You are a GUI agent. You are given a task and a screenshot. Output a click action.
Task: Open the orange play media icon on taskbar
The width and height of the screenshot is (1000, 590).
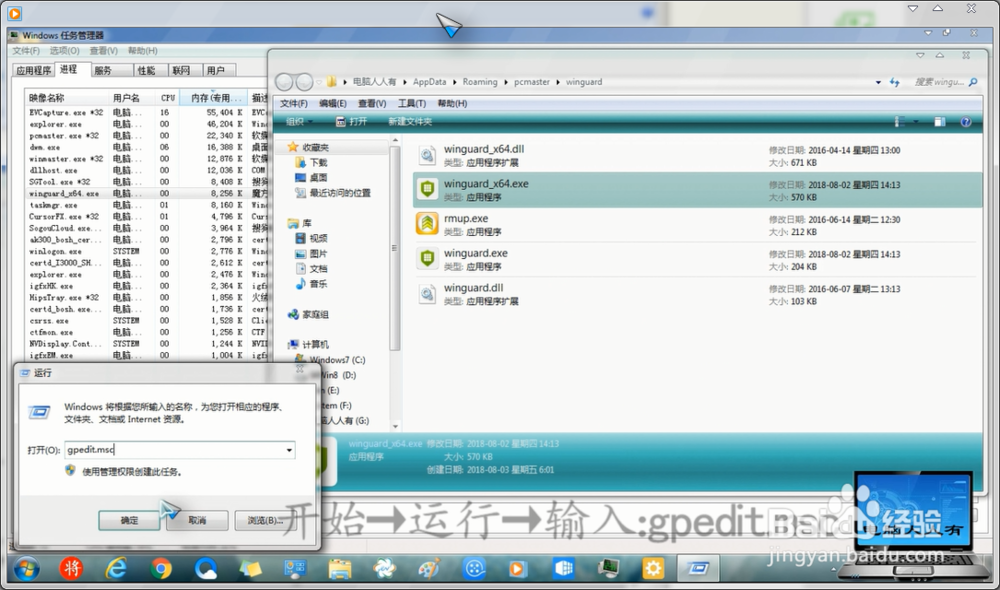517,568
